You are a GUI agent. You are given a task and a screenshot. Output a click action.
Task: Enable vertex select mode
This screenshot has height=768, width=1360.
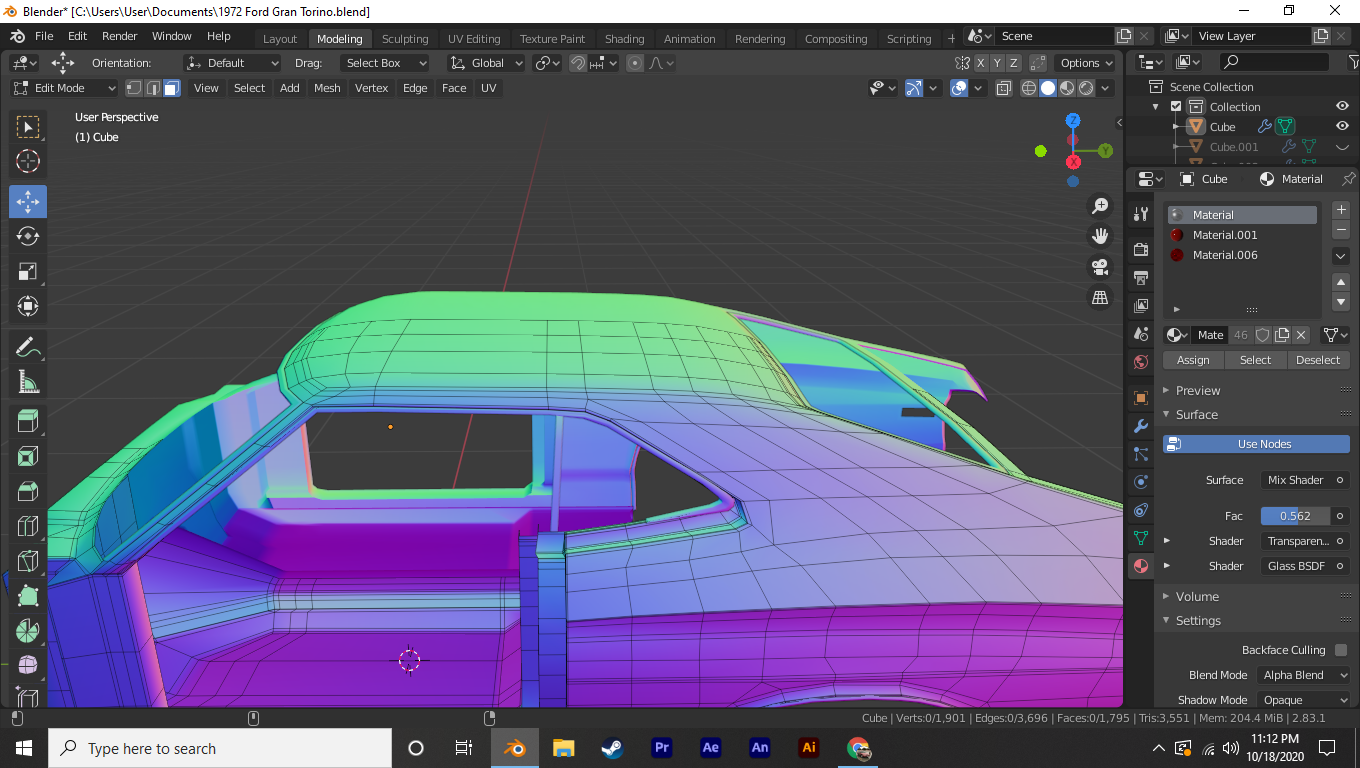click(x=134, y=88)
